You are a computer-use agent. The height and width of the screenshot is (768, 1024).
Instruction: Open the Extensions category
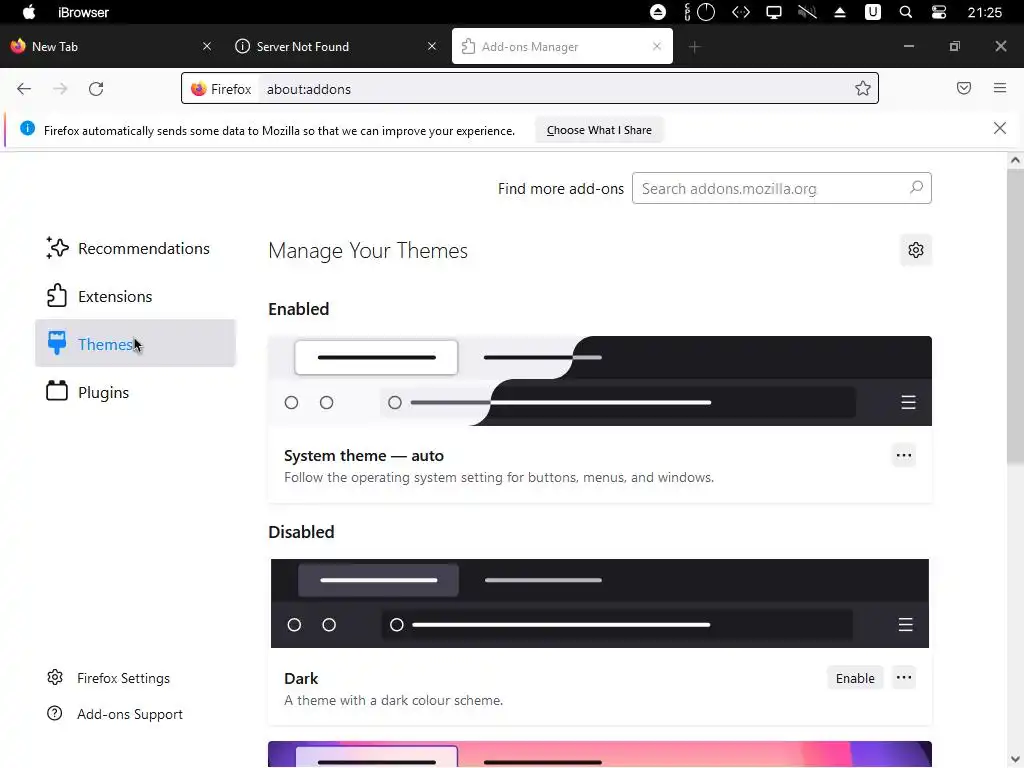(135, 296)
